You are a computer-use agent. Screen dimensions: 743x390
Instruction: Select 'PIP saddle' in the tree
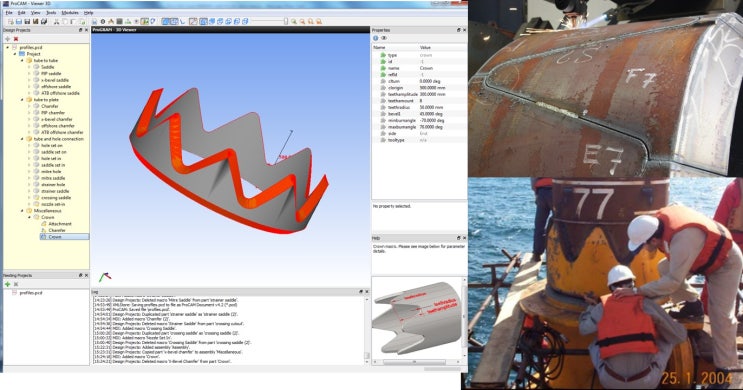coord(51,73)
